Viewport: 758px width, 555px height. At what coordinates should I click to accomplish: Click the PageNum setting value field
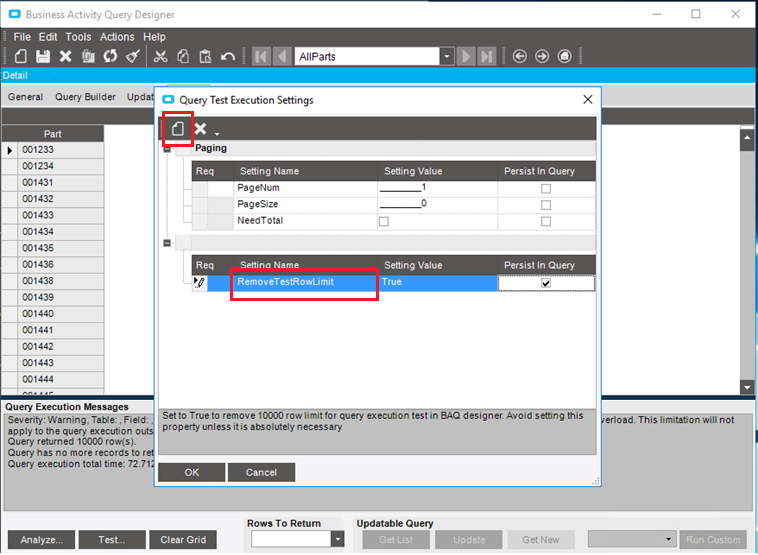[437, 188]
